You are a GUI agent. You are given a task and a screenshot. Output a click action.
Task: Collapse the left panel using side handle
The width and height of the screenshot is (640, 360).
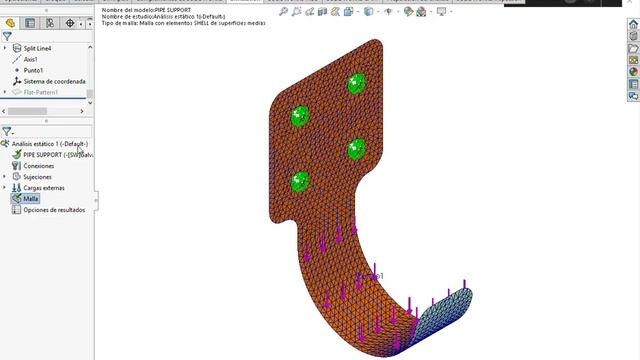click(x=96, y=200)
